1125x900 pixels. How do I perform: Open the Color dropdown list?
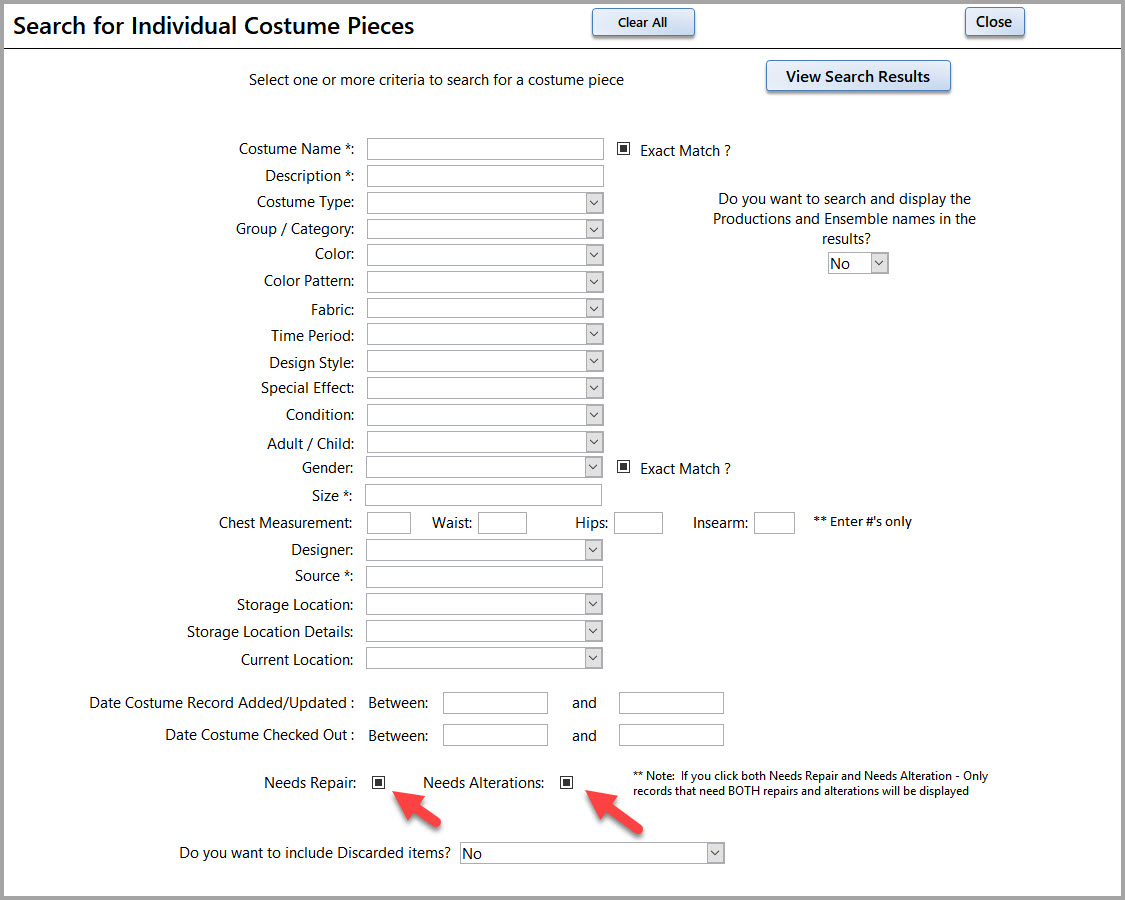(x=594, y=255)
